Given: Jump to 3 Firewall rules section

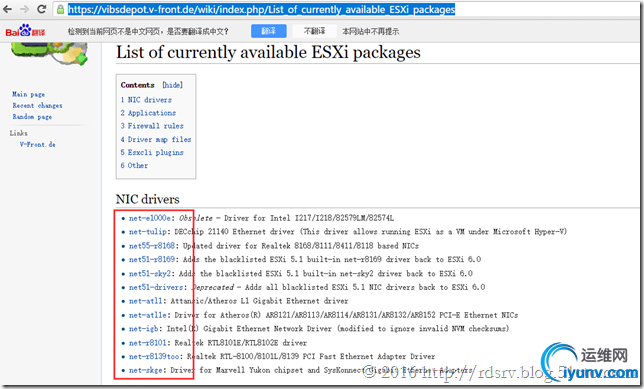Looking at the screenshot, I should pyautogui.click(x=152, y=126).
